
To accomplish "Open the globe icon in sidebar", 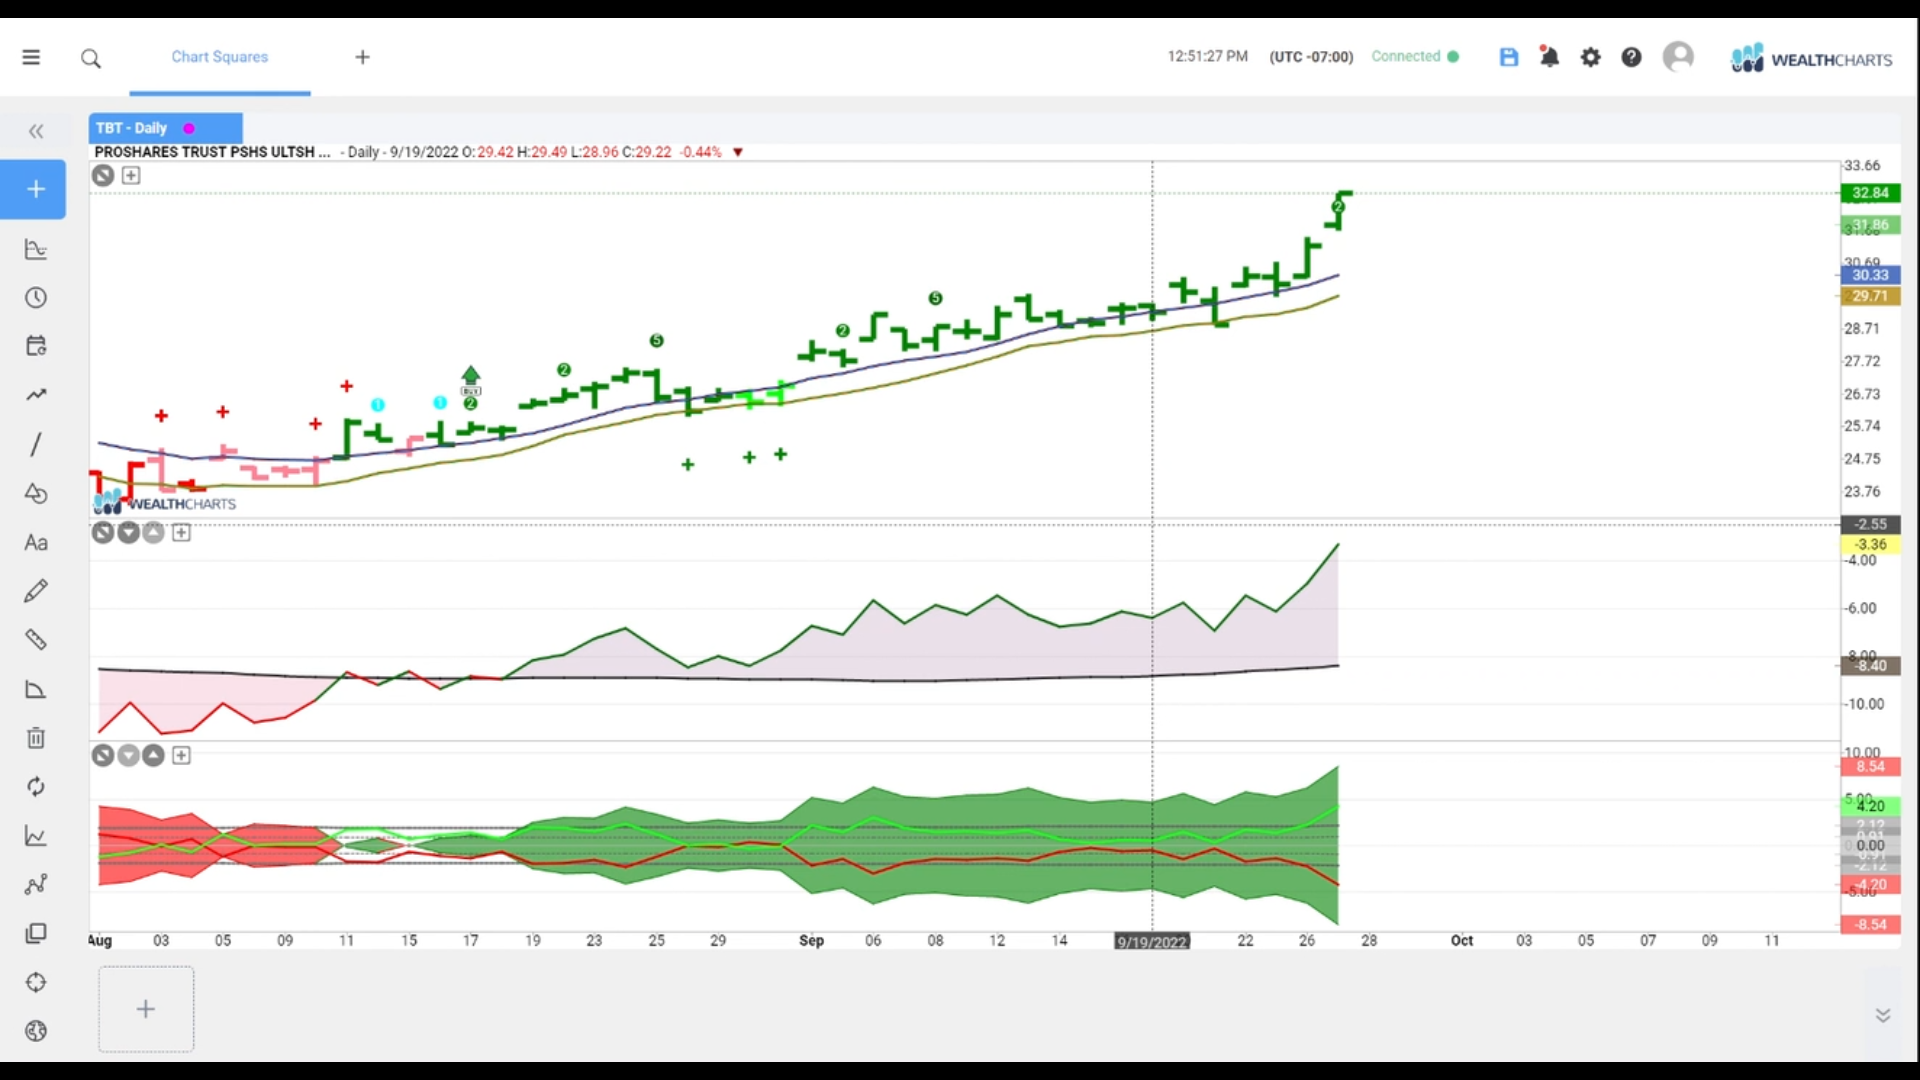I will click(36, 1031).
